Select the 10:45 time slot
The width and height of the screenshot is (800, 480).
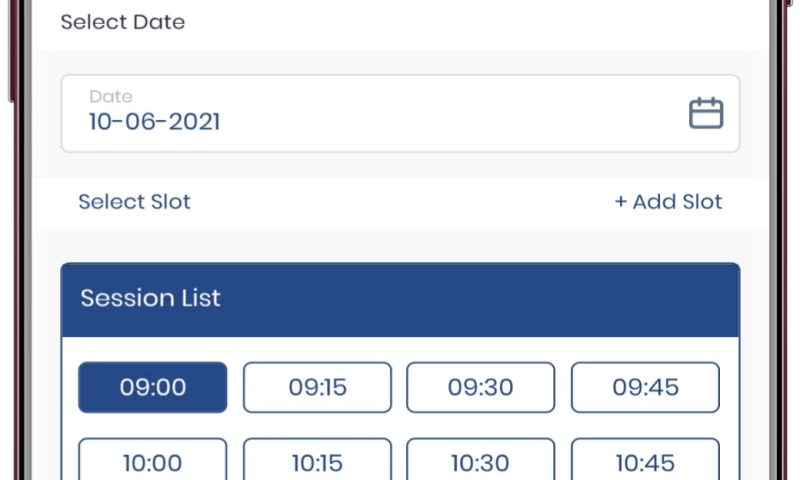[645, 462]
